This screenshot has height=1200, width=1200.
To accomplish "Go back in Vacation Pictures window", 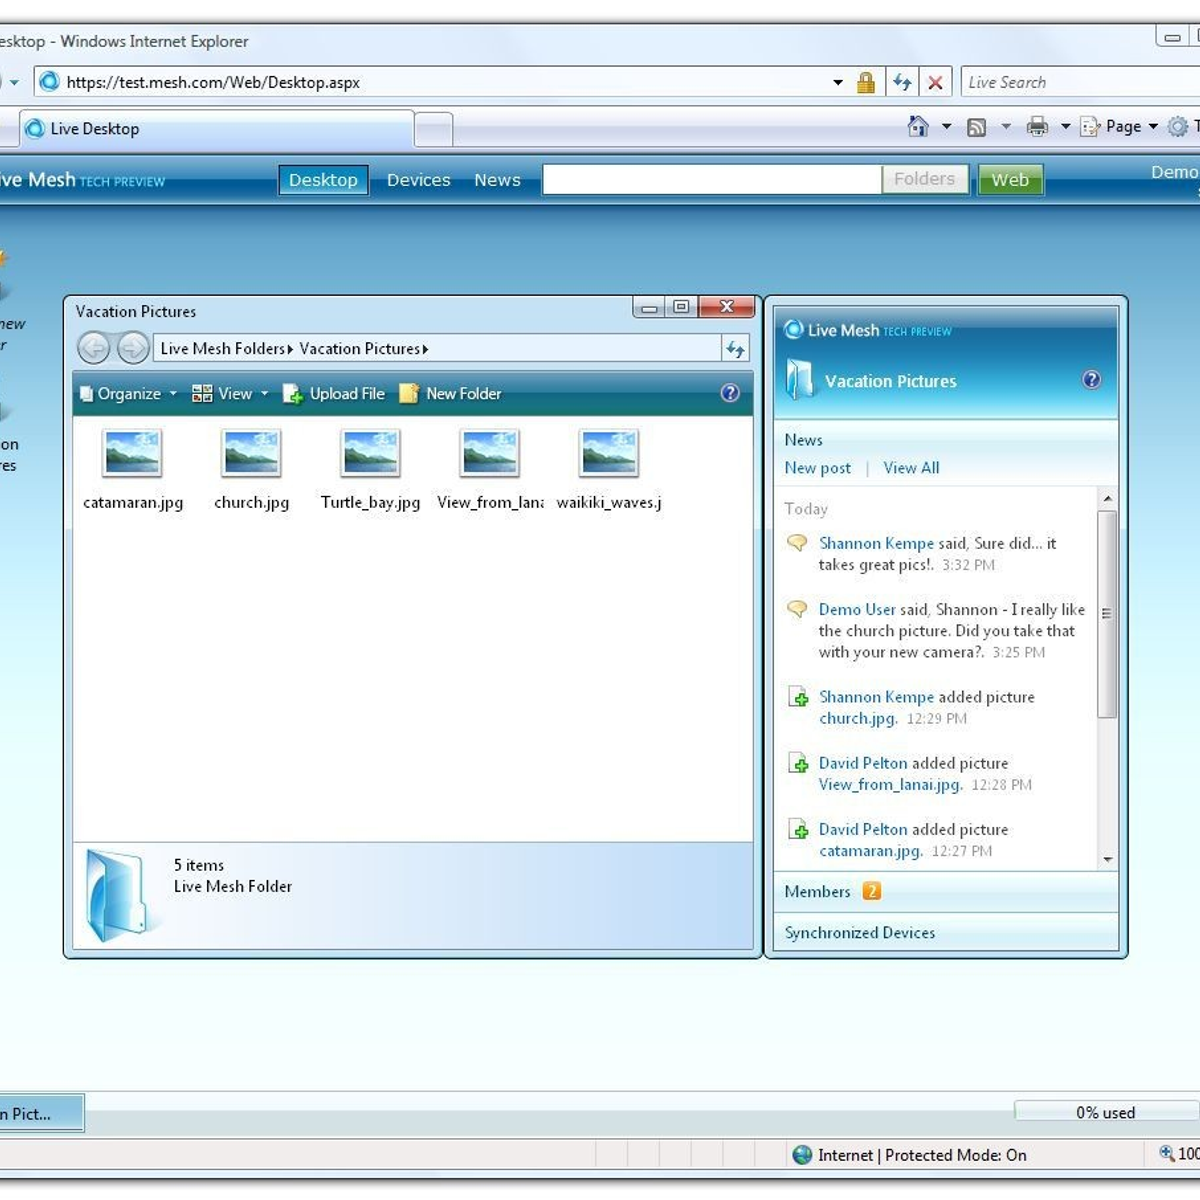I will pyautogui.click(x=94, y=348).
